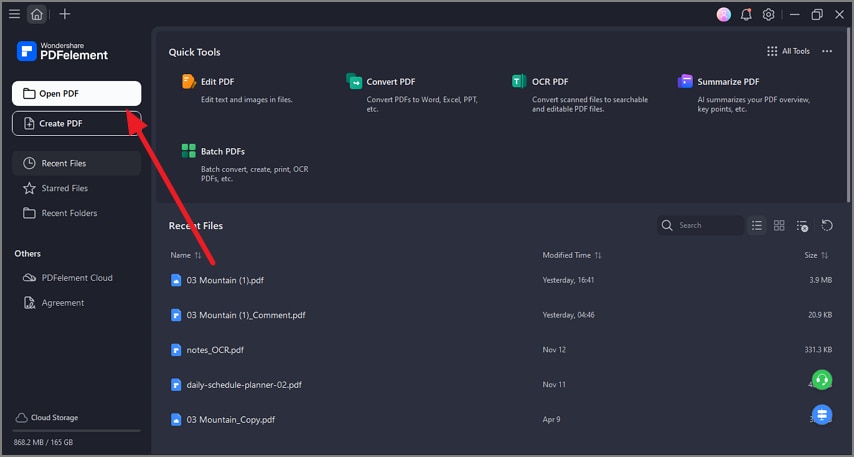The image size is (854, 457).
Task: Expand Quick Tools more options ellipsis
Action: tap(827, 51)
